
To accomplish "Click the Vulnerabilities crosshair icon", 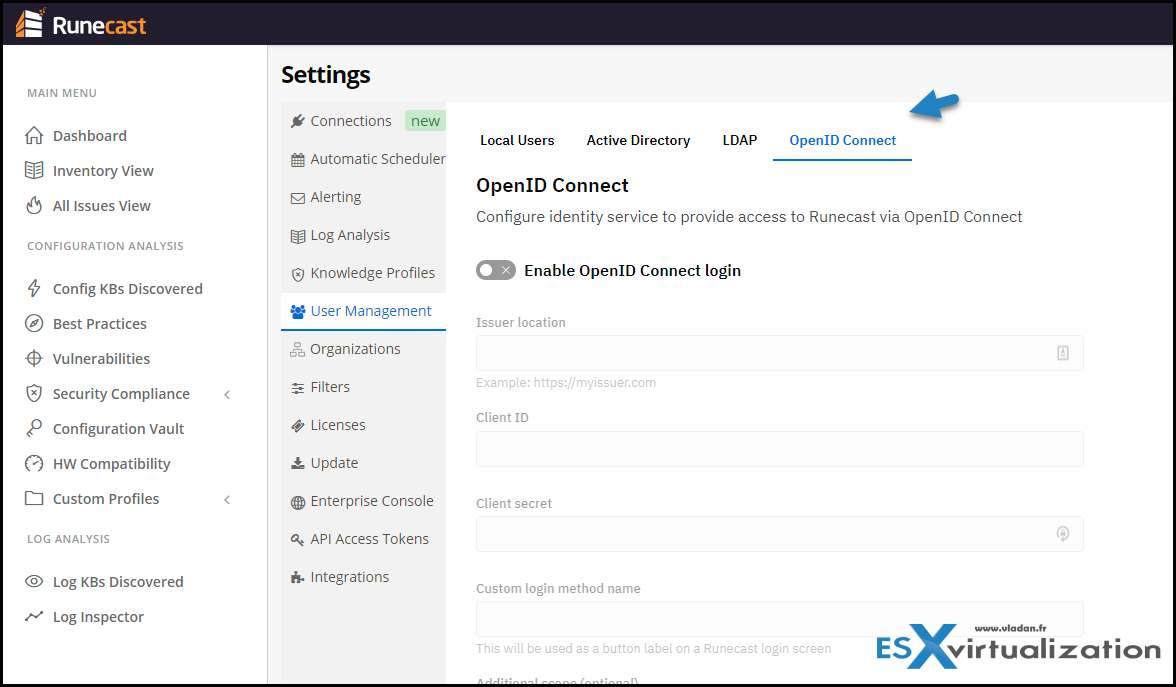I will [x=34, y=358].
